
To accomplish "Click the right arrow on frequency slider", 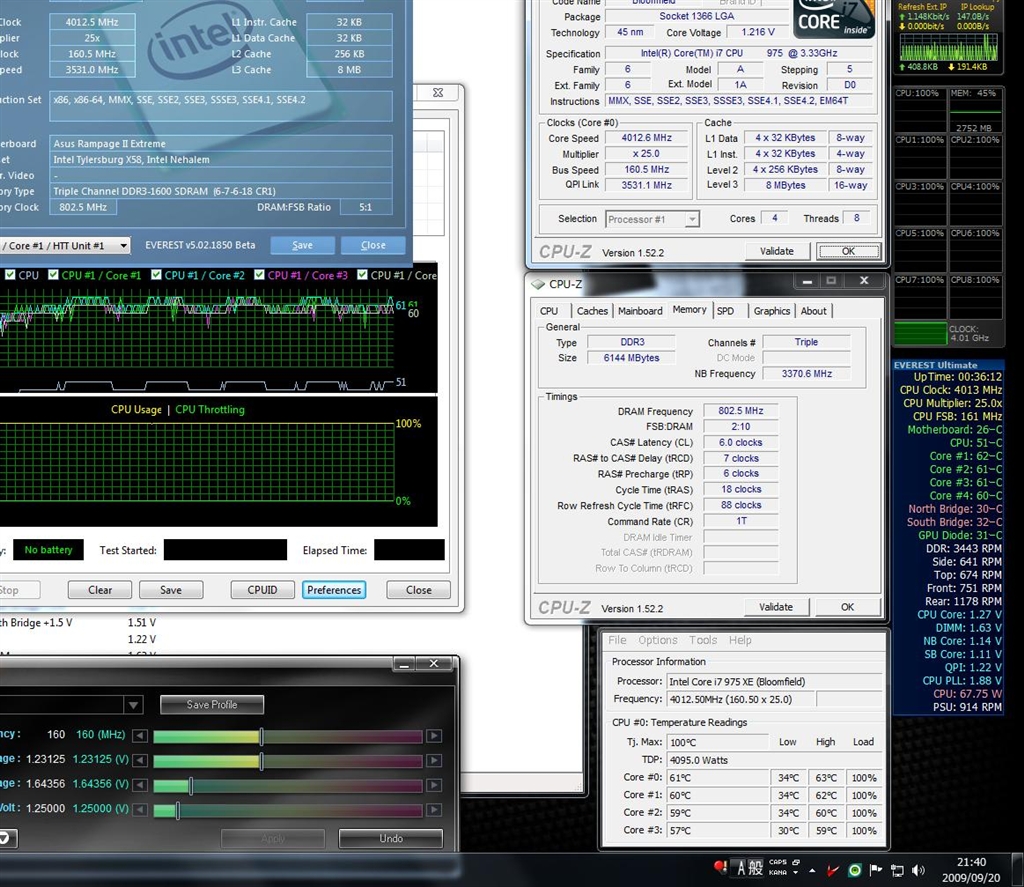I will (x=434, y=736).
